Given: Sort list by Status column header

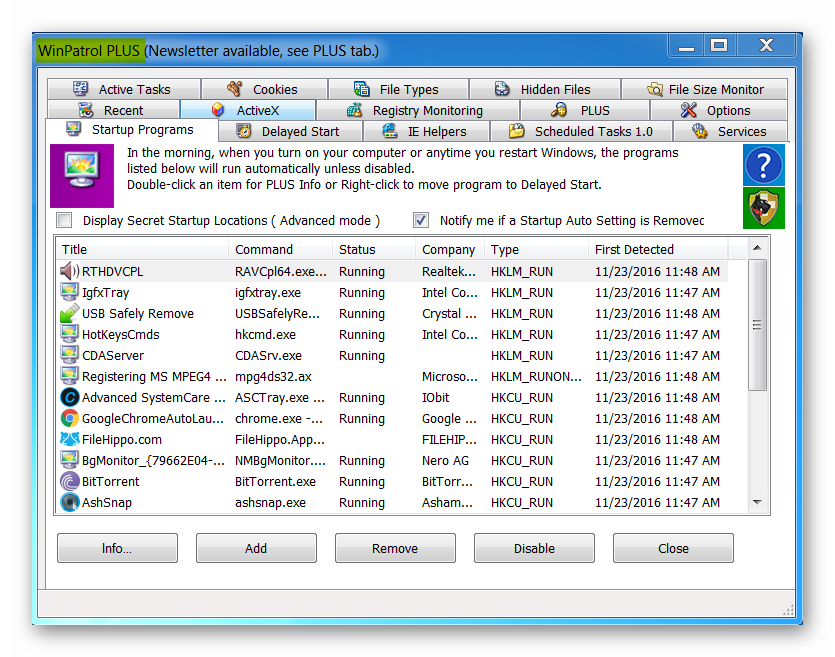Looking at the screenshot, I should pos(374,249).
